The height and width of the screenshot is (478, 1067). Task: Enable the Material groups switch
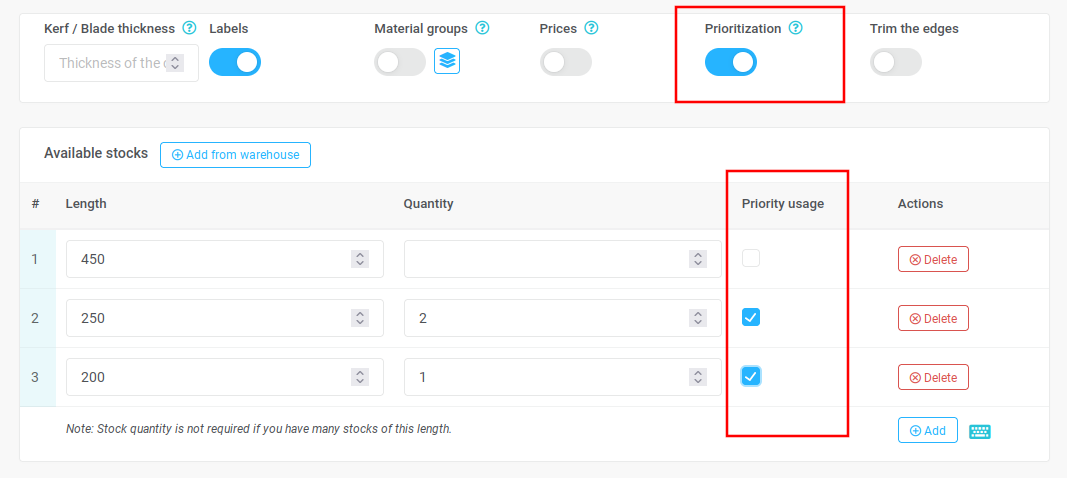tap(400, 62)
